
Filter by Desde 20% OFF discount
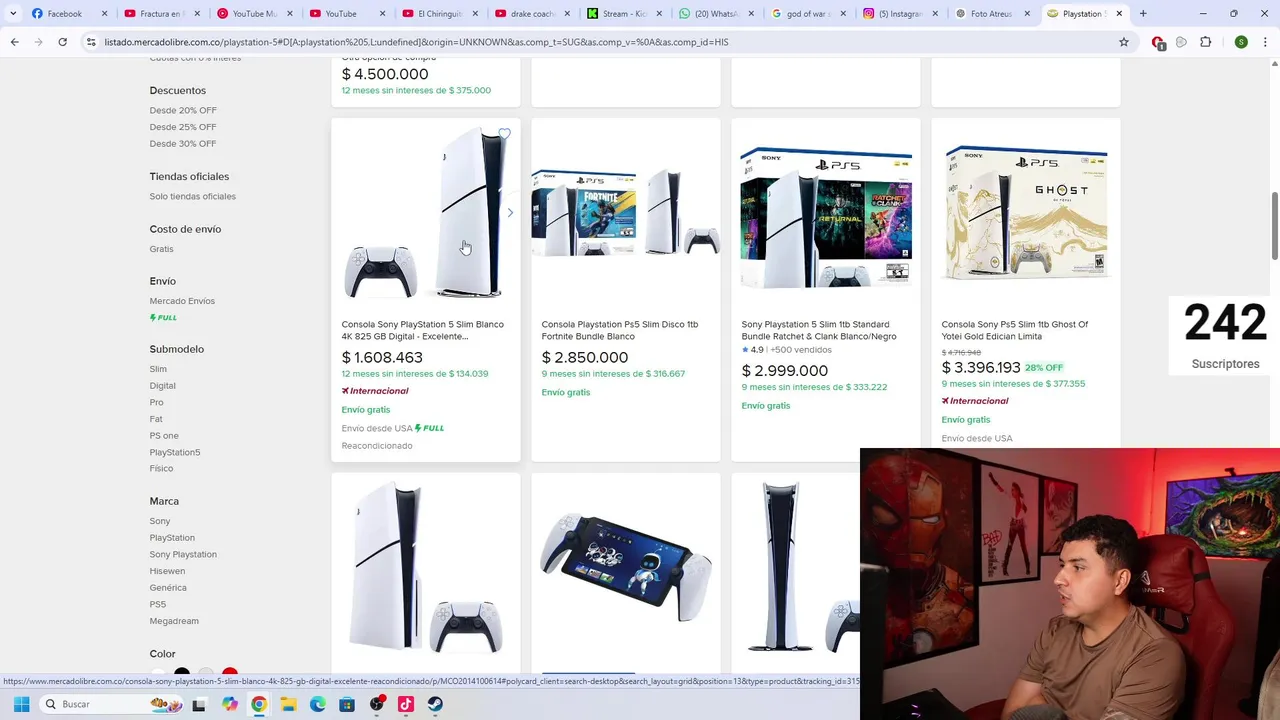[183, 110]
